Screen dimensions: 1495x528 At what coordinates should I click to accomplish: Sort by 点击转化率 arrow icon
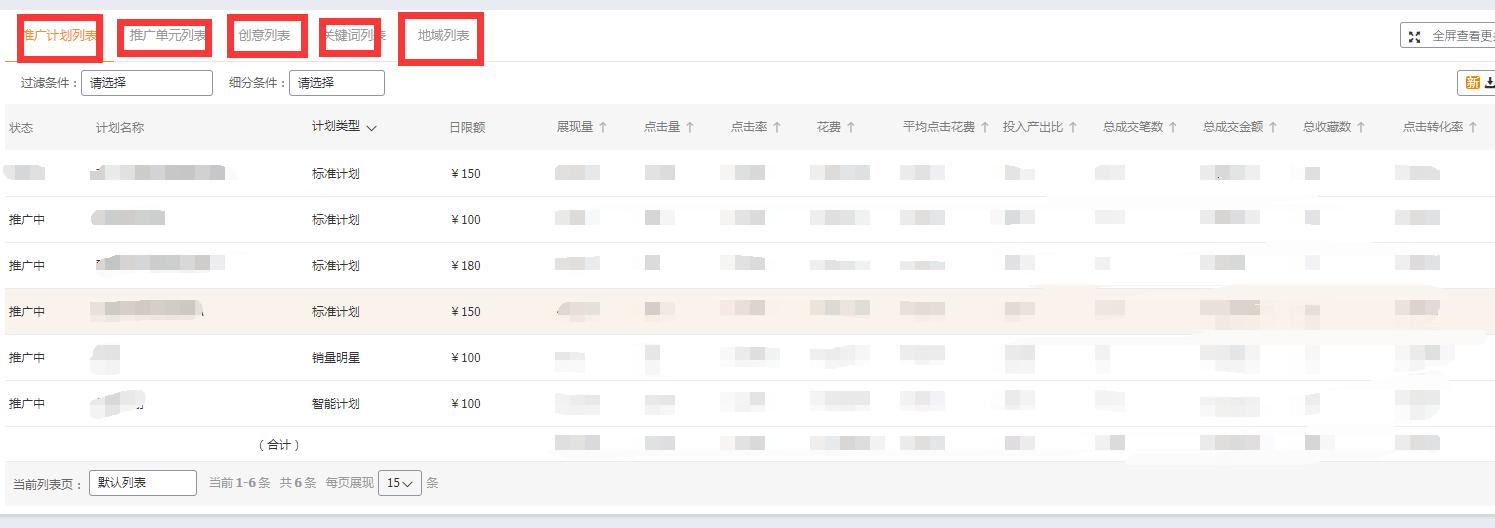click(x=1473, y=127)
